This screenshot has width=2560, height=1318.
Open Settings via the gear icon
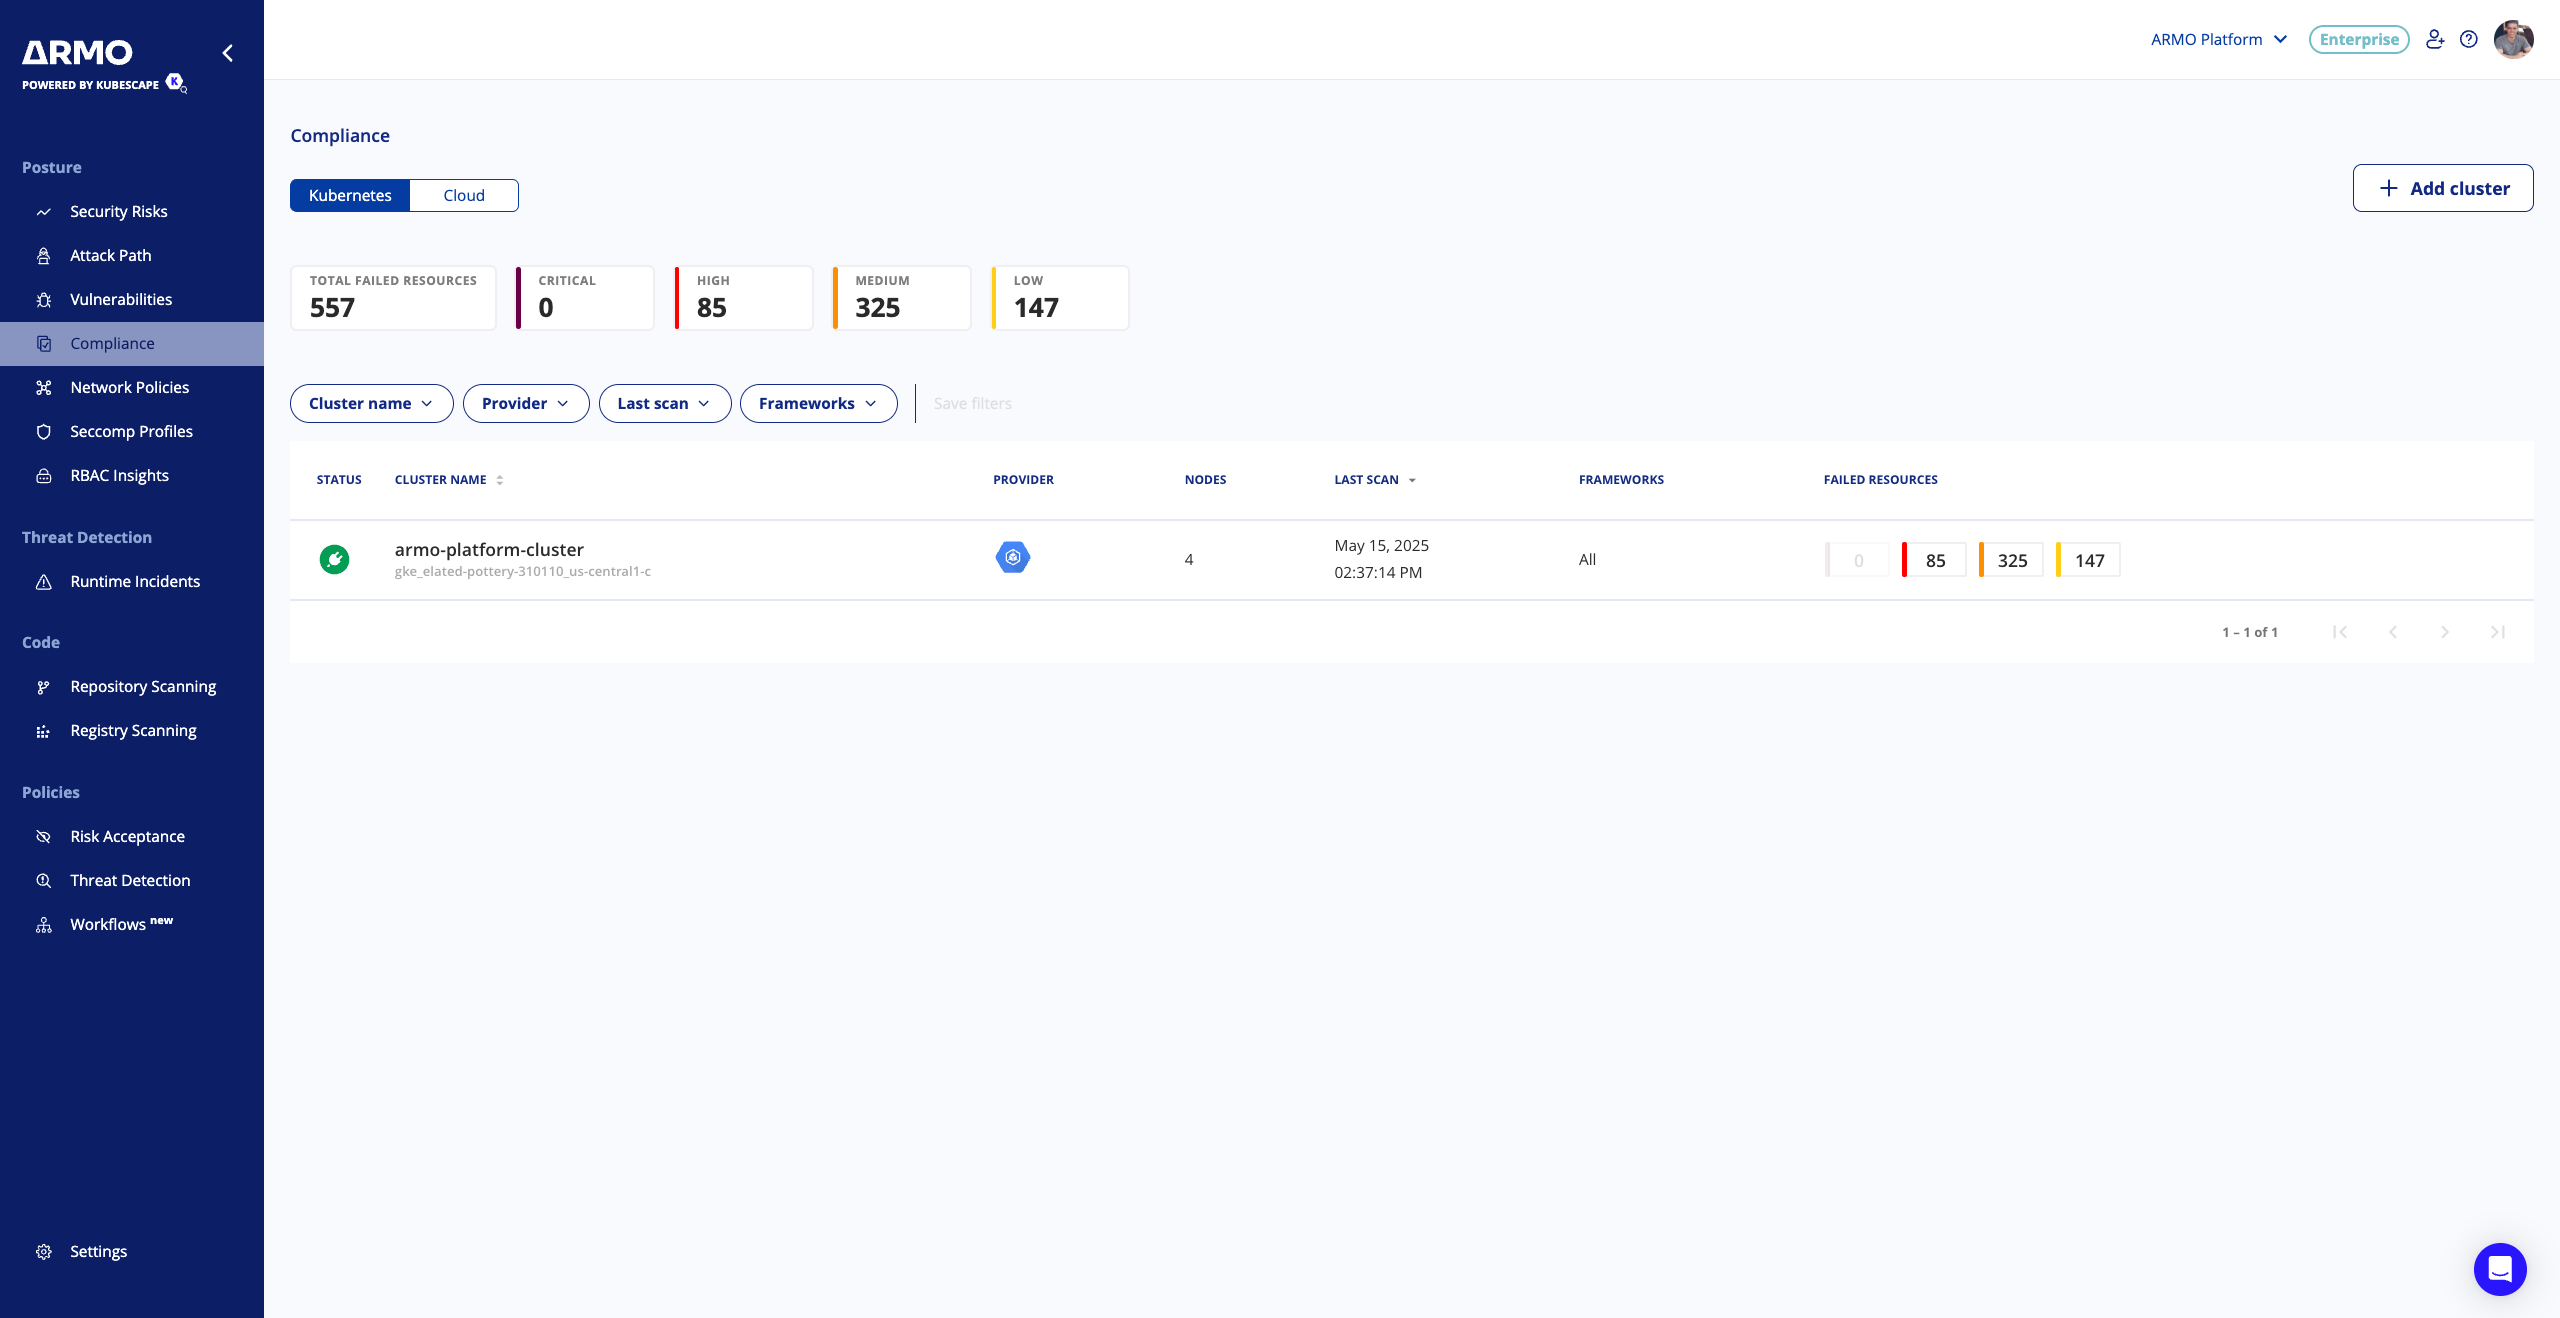(x=44, y=1252)
